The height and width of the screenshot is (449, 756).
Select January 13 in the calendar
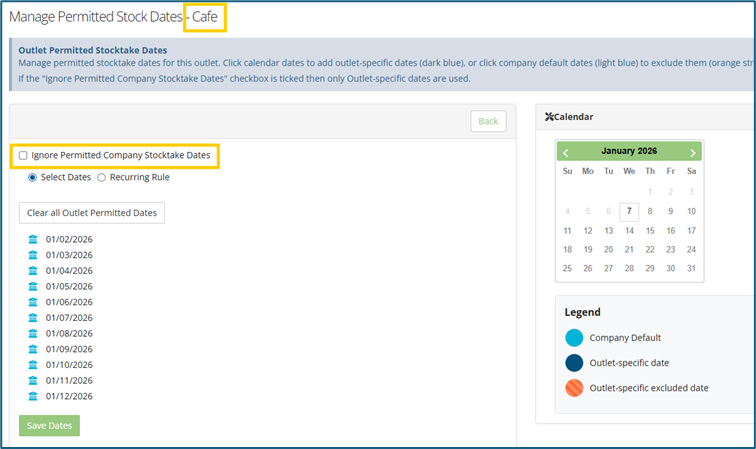tap(608, 231)
